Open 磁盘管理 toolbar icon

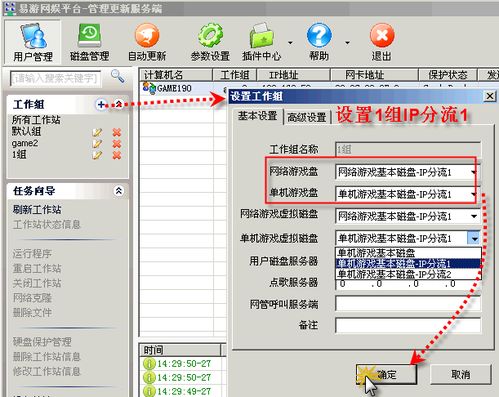click(x=89, y=42)
